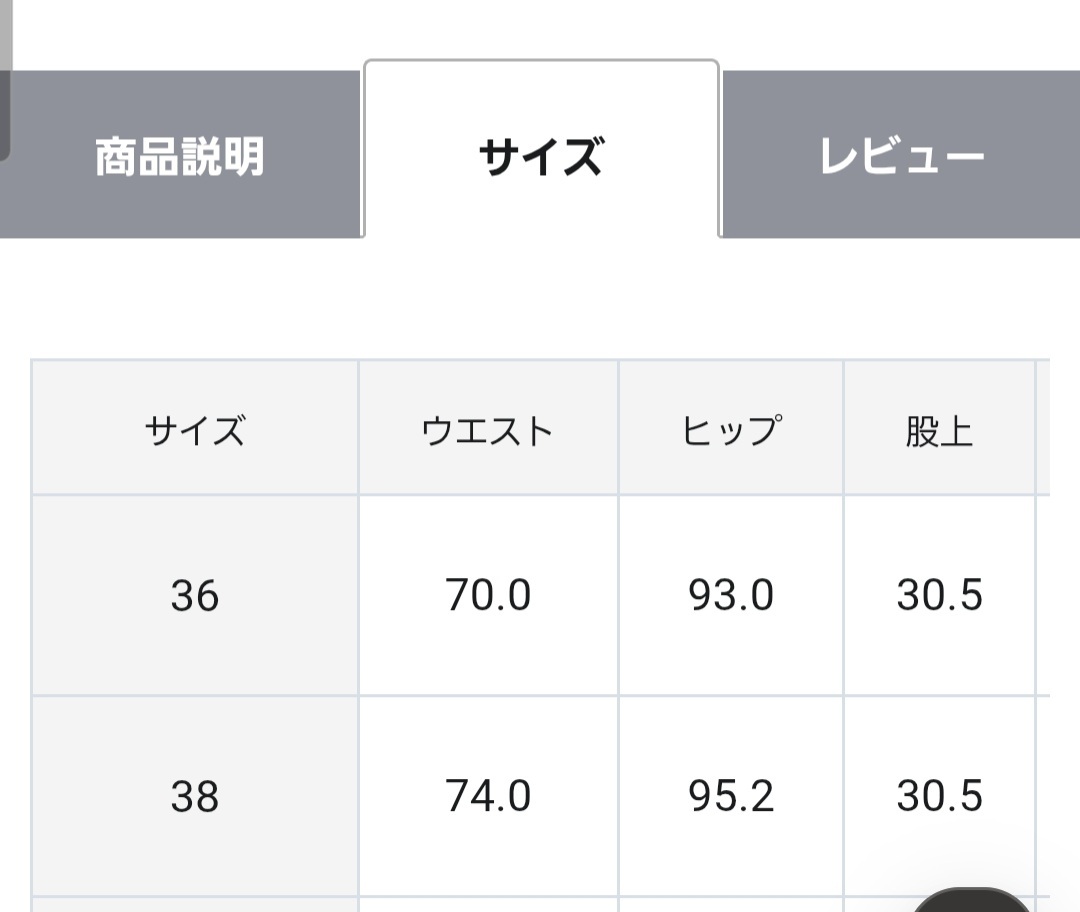Click the 30.5 rise value for size 36

point(939,596)
